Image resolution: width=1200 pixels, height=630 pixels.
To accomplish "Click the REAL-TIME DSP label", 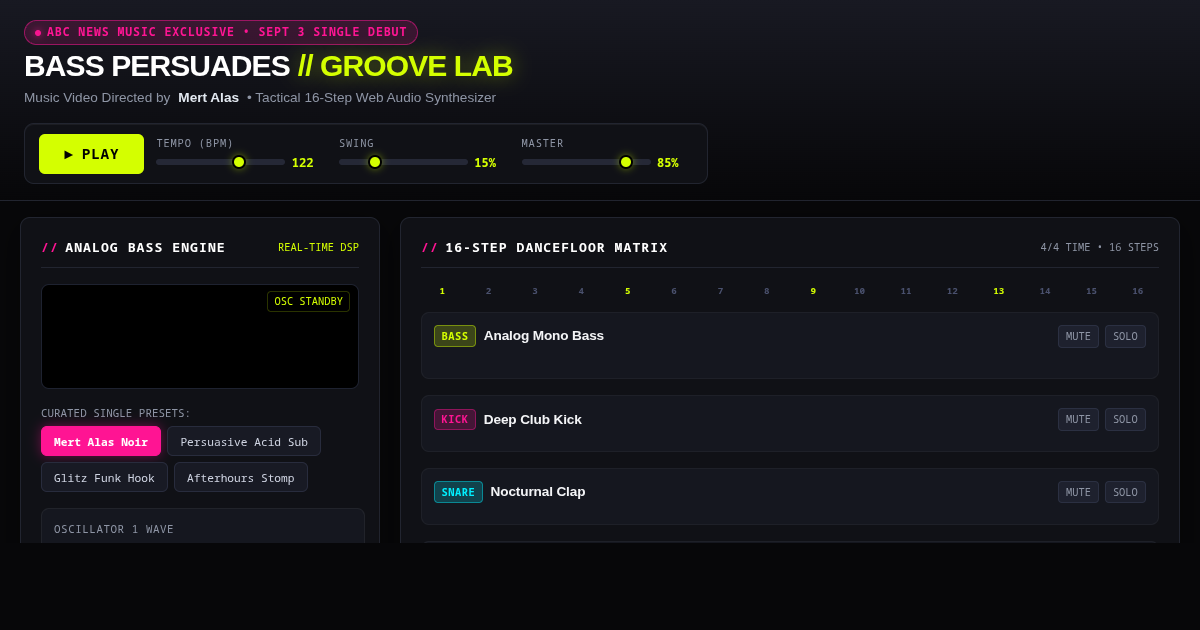I will point(318,247).
